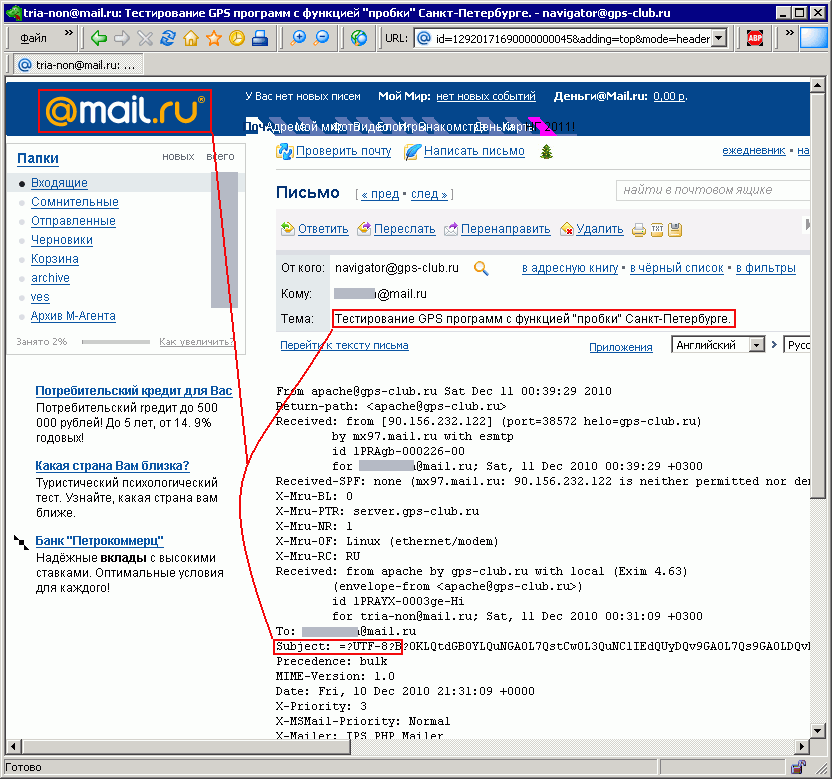This screenshot has height=779, width=832.
Task: View letter as plain text via TXT icon
Action: click(x=657, y=230)
